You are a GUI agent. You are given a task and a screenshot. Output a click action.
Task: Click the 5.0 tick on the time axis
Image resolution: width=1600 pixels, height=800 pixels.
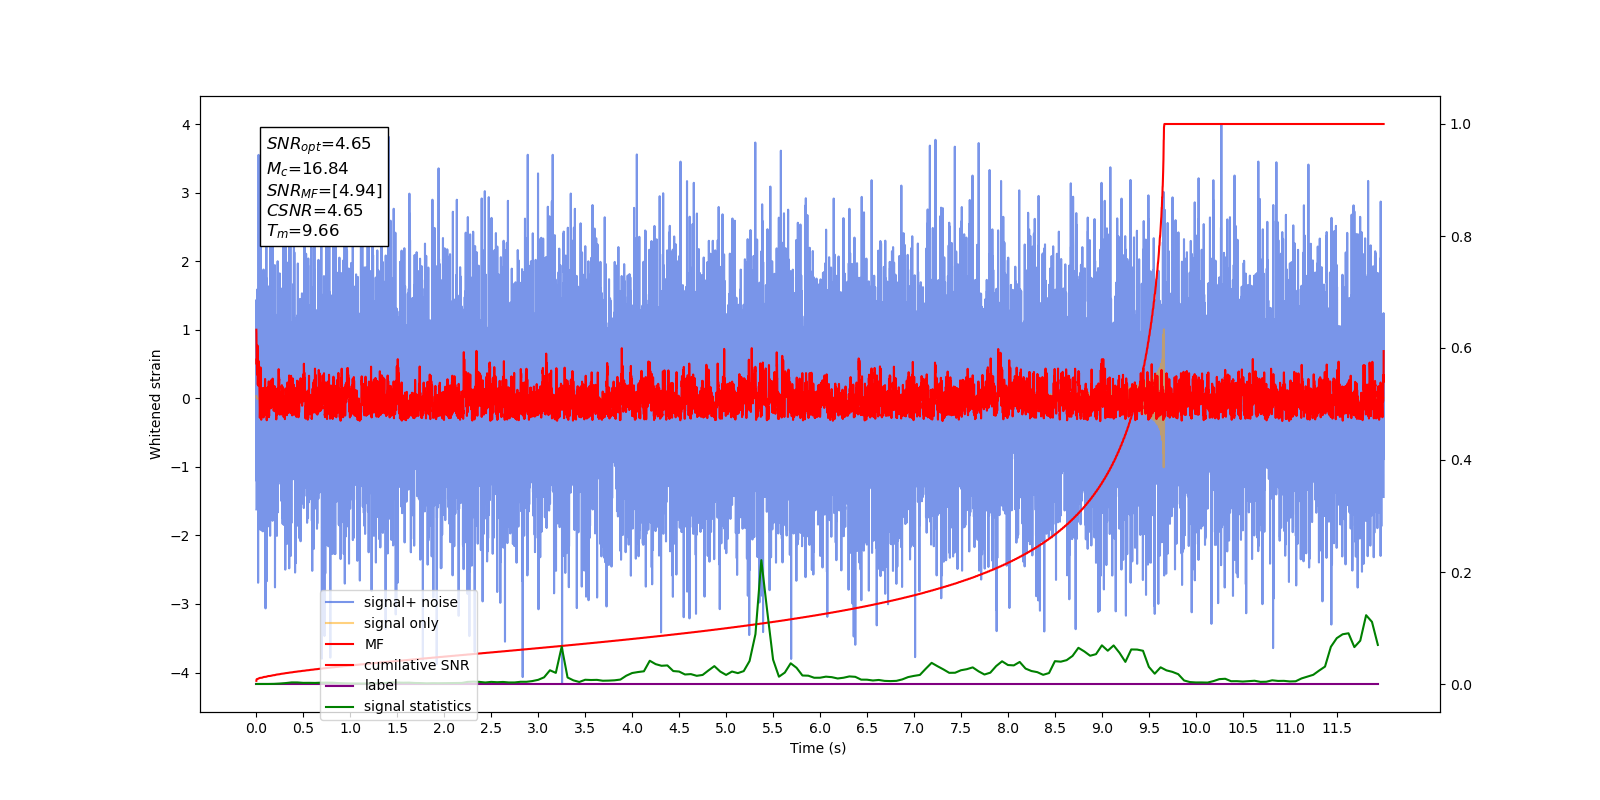pyautogui.click(x=726, y=728)
